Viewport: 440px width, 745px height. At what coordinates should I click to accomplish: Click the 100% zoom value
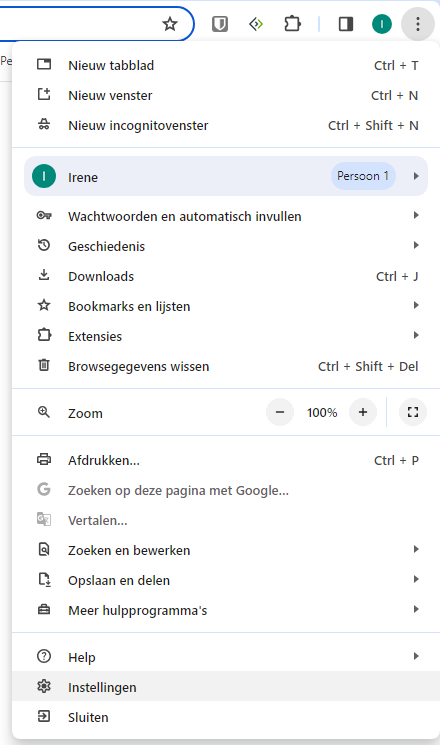click(x=322, y=412)
